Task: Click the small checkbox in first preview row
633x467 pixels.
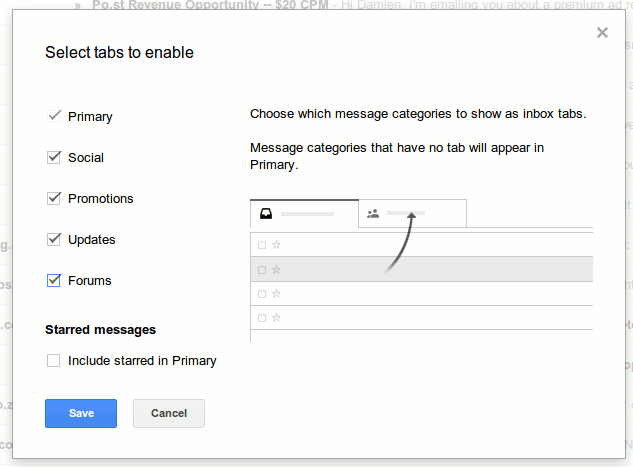Action: pos(262,244)
